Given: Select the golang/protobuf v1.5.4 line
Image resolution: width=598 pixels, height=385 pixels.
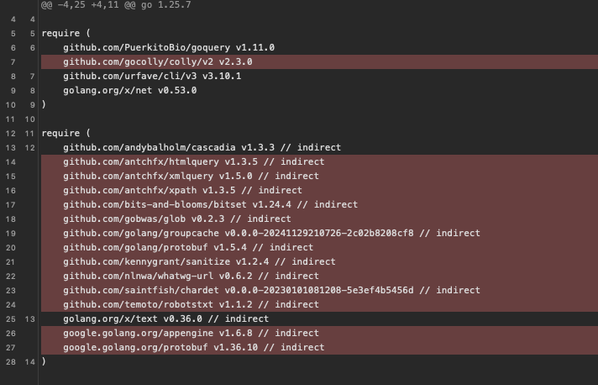Looking at the screenshot, I should point(319,247).
